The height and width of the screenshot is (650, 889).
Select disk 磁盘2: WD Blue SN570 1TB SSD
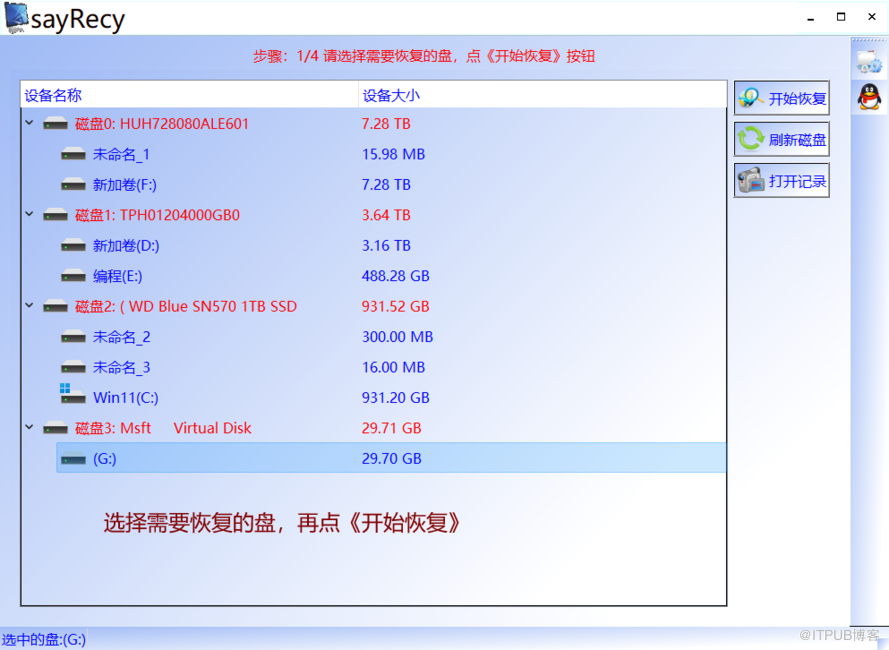coord(186,306)
